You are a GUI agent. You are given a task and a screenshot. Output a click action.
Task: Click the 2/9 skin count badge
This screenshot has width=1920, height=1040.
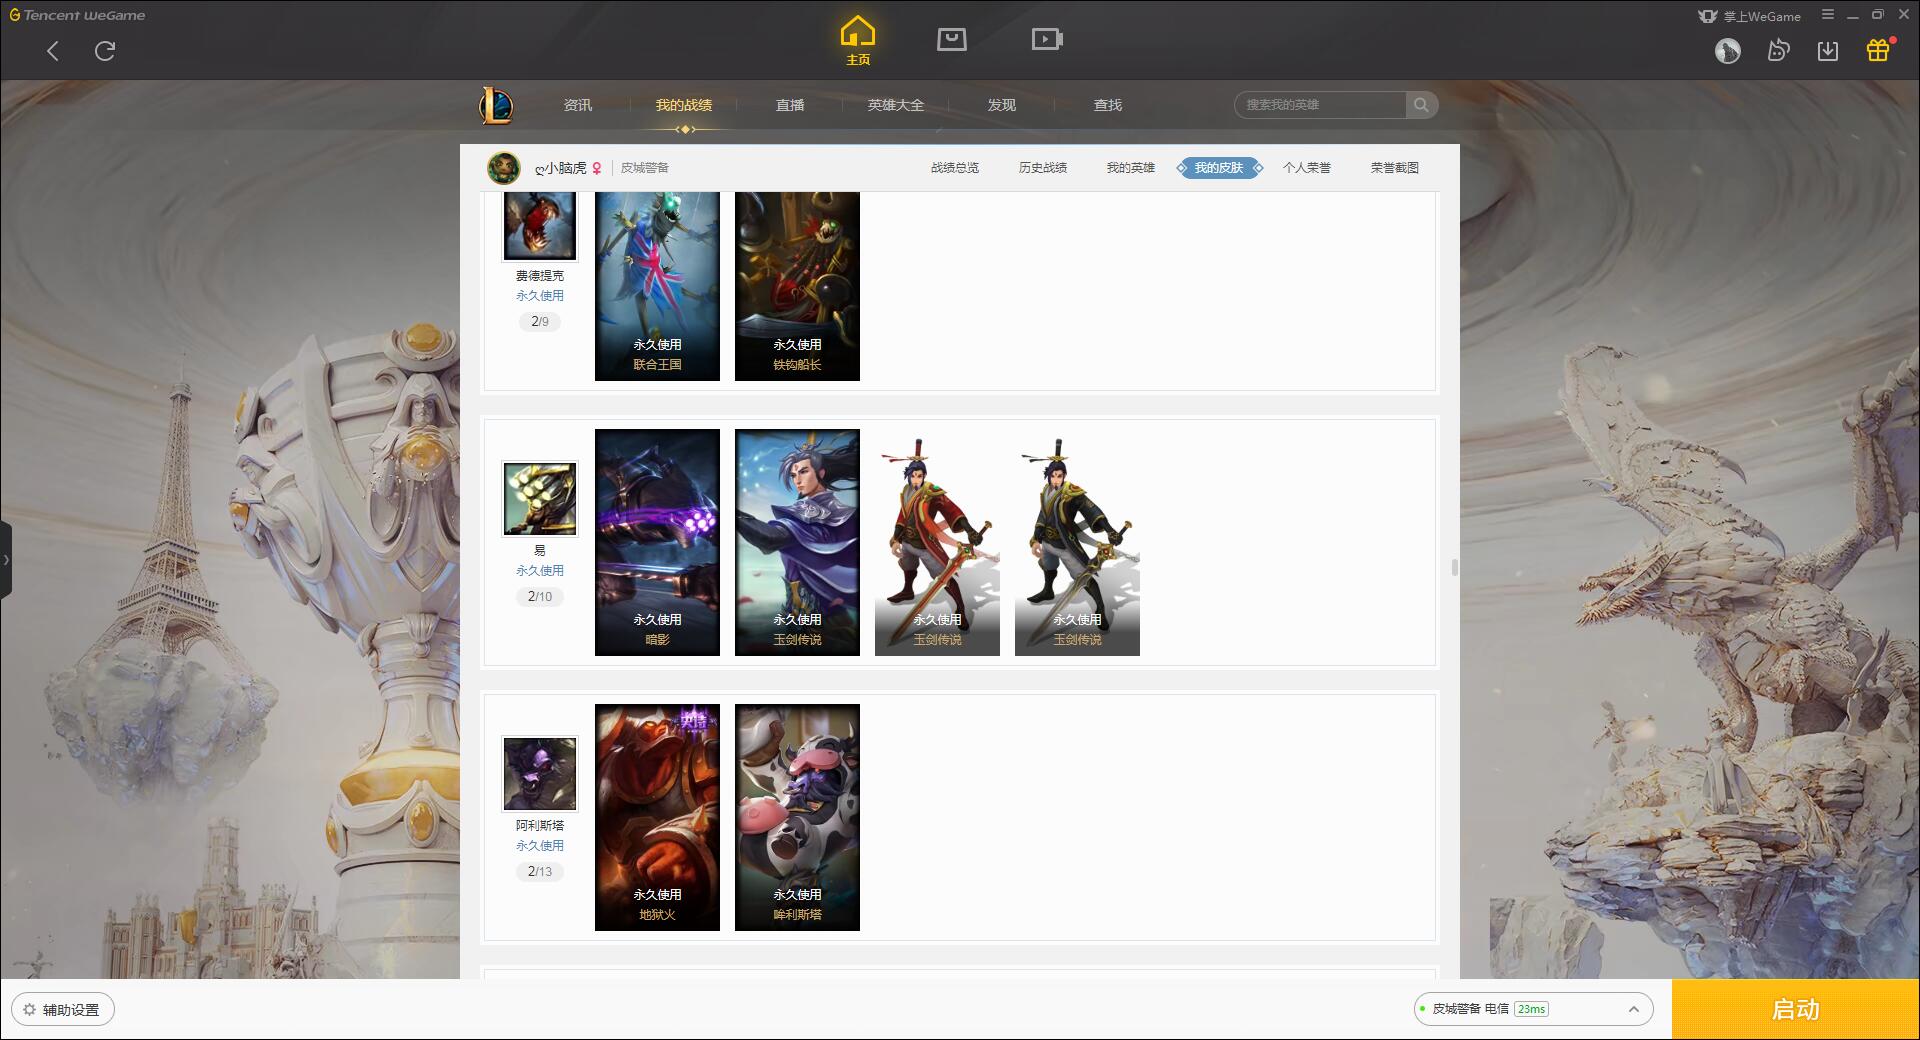coord(540,322)
